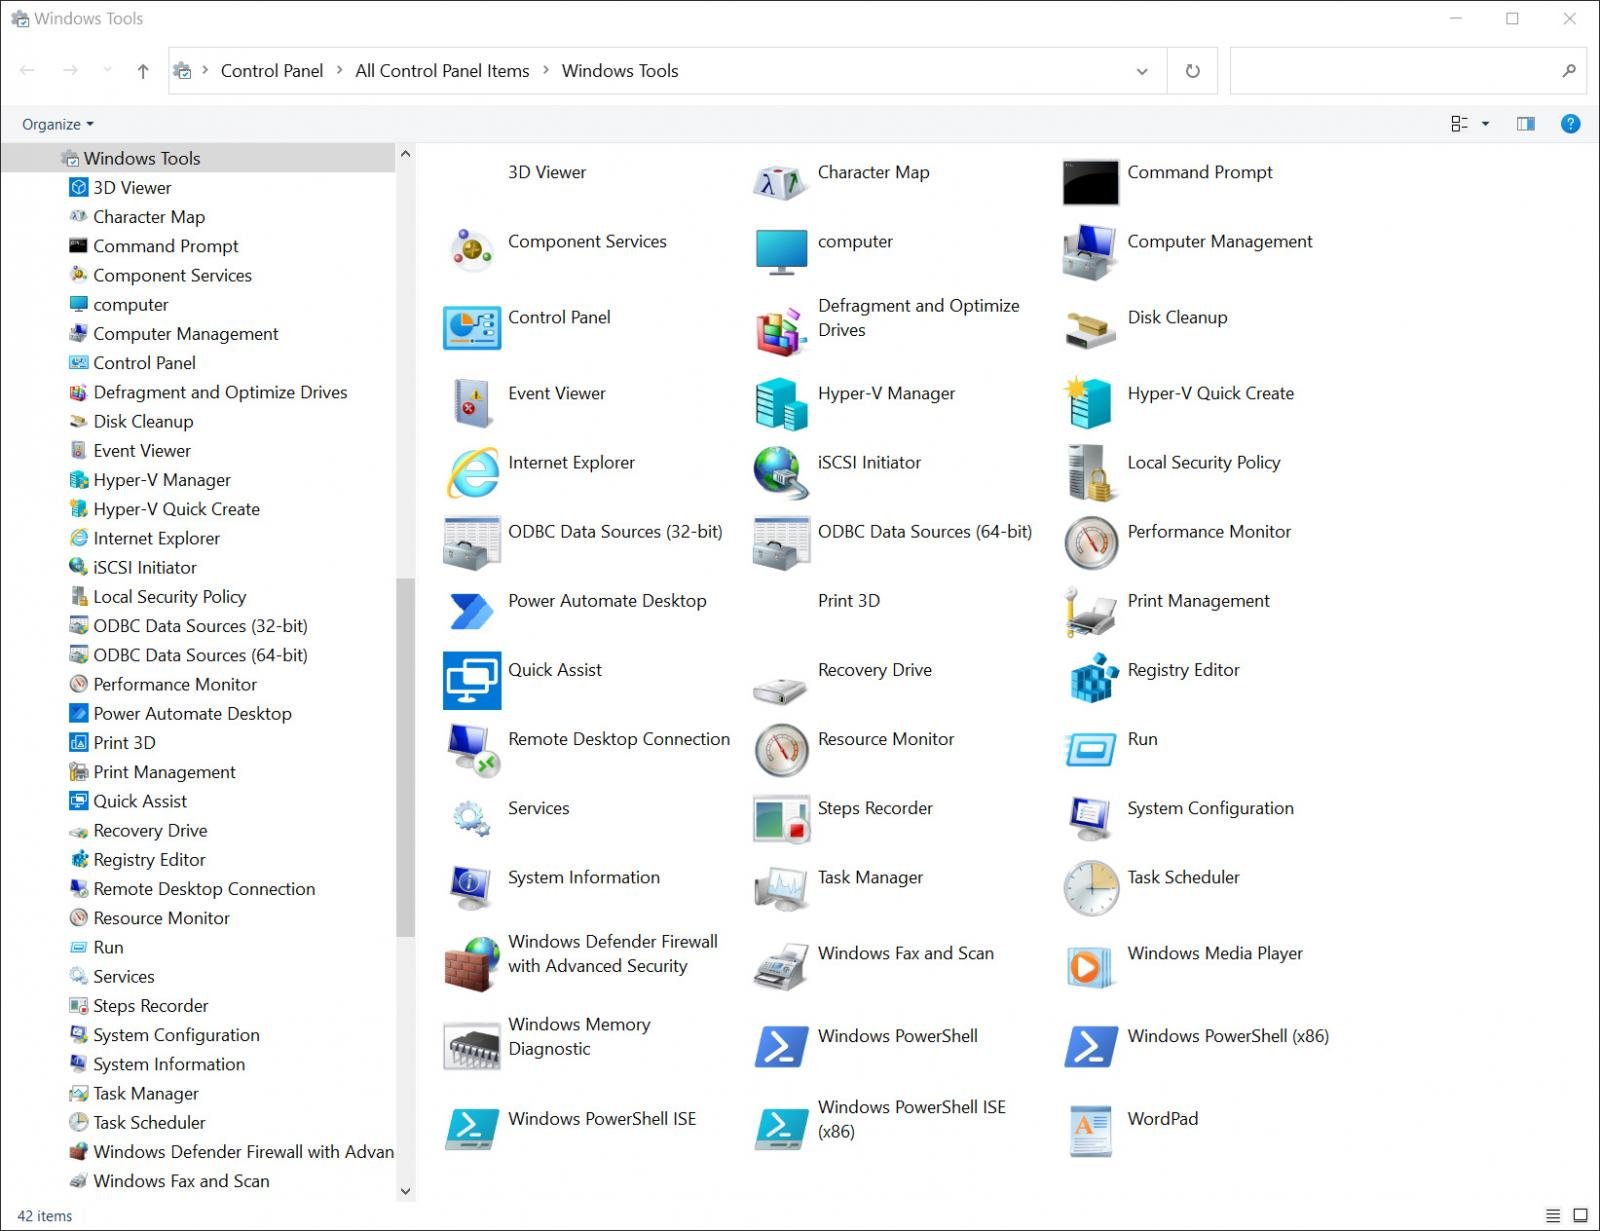
Task: Launch Character Map
Action: point(873,172)
